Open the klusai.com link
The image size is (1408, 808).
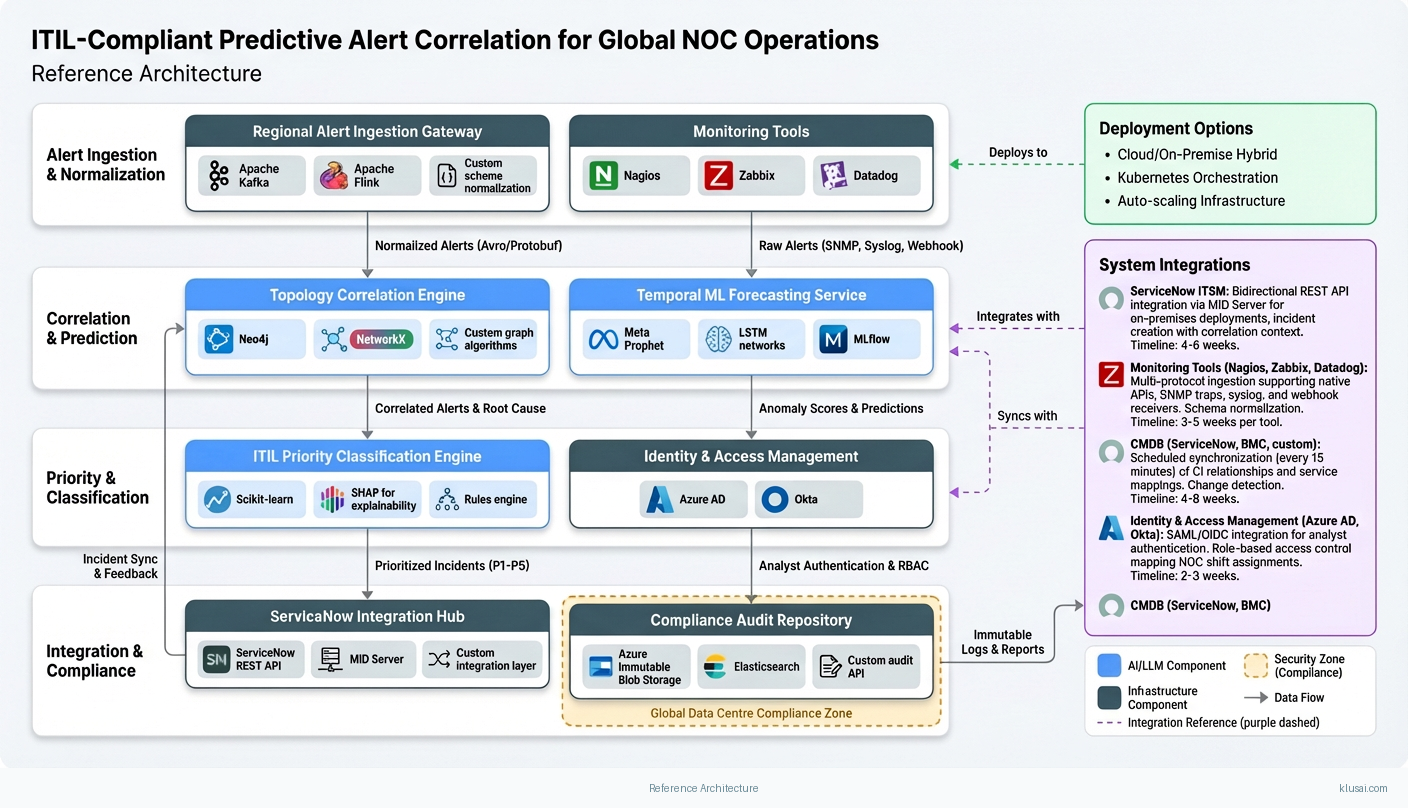point(1362,788)
